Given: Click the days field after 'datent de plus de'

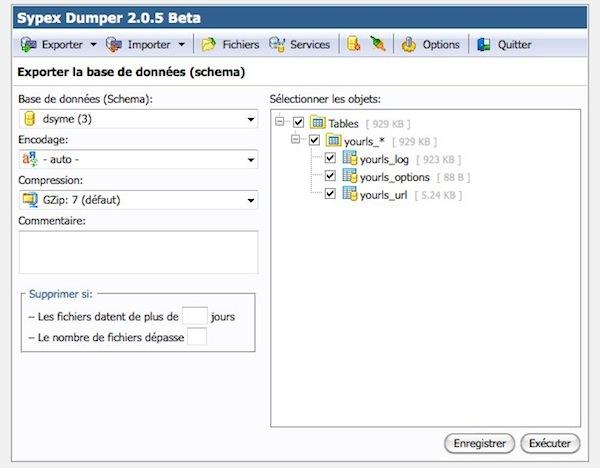Looking at the screenshot, I should [x=195, y=316].
